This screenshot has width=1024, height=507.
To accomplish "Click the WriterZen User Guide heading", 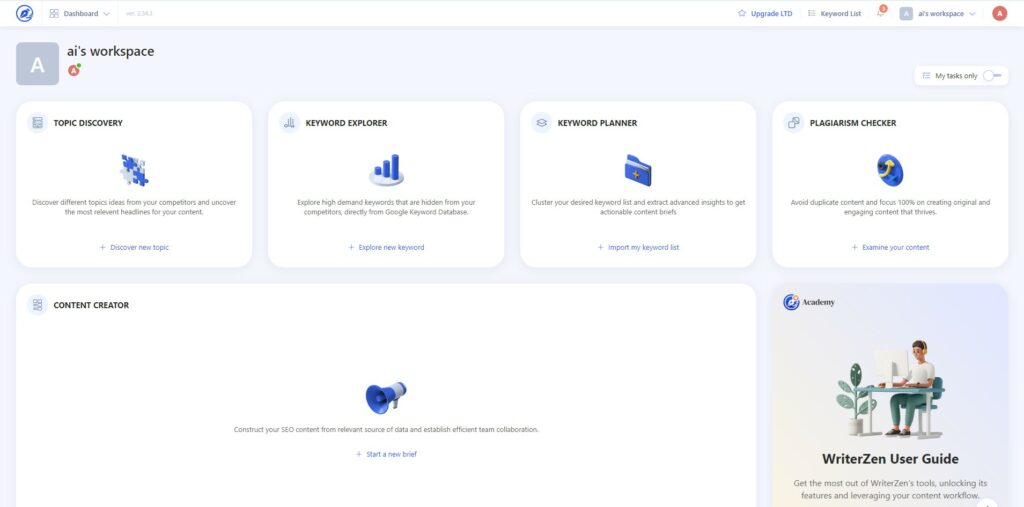I will (890, 459).
